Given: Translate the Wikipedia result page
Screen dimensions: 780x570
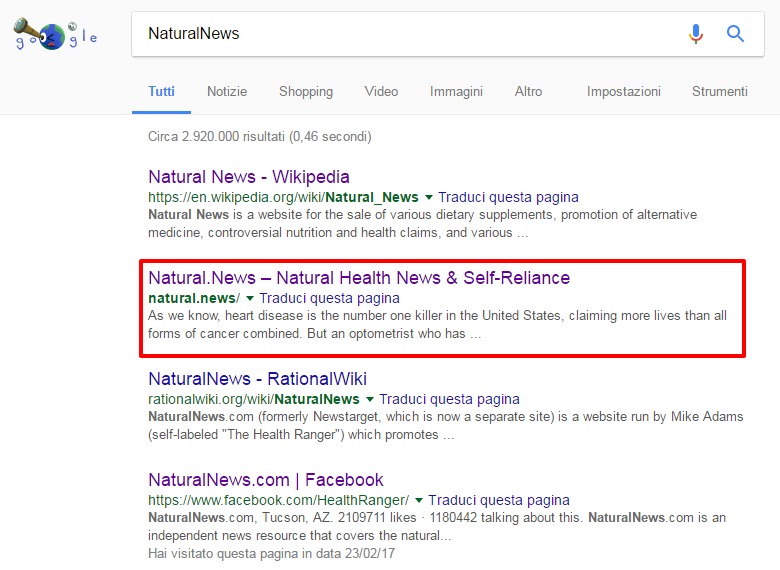Looking at the screenshot, I should pyautogui.click(x=508, y=197).
